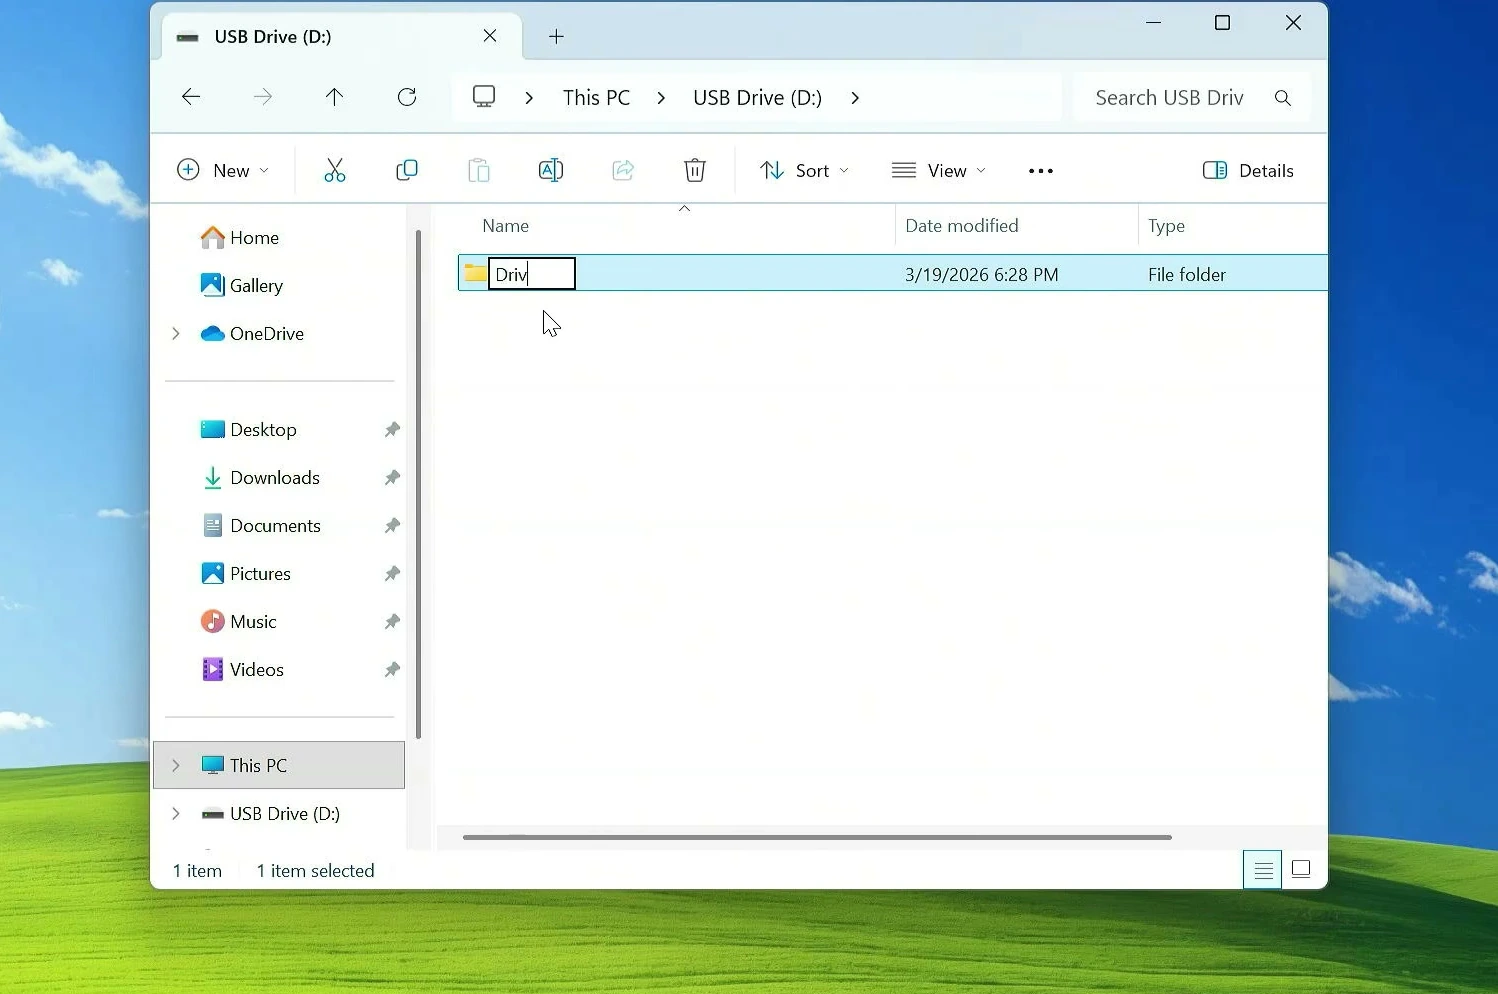
Task: Open Gallery in navigation pane
Action: (242, 285)
